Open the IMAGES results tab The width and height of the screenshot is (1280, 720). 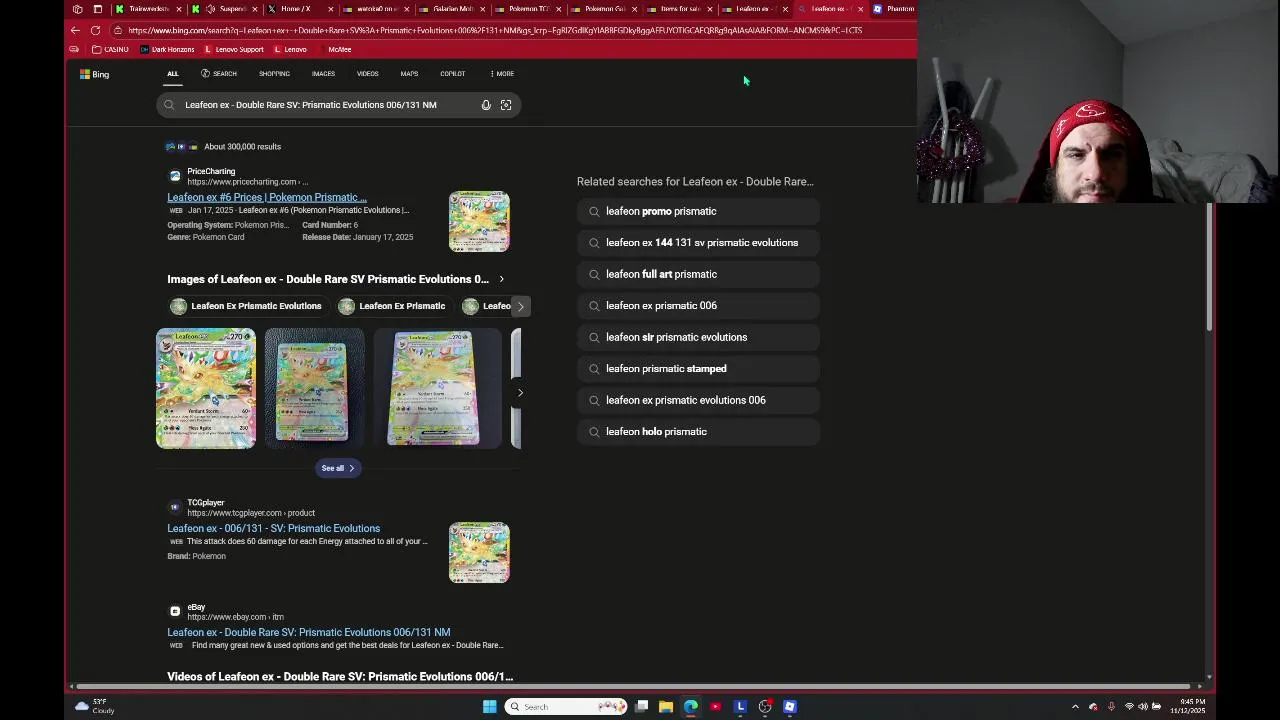pyautogui.click(x=323, y=74)
